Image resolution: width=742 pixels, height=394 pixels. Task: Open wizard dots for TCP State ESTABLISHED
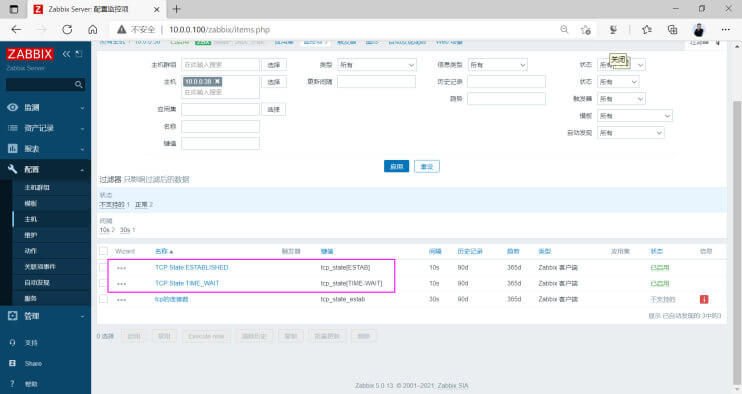[122, 268]
